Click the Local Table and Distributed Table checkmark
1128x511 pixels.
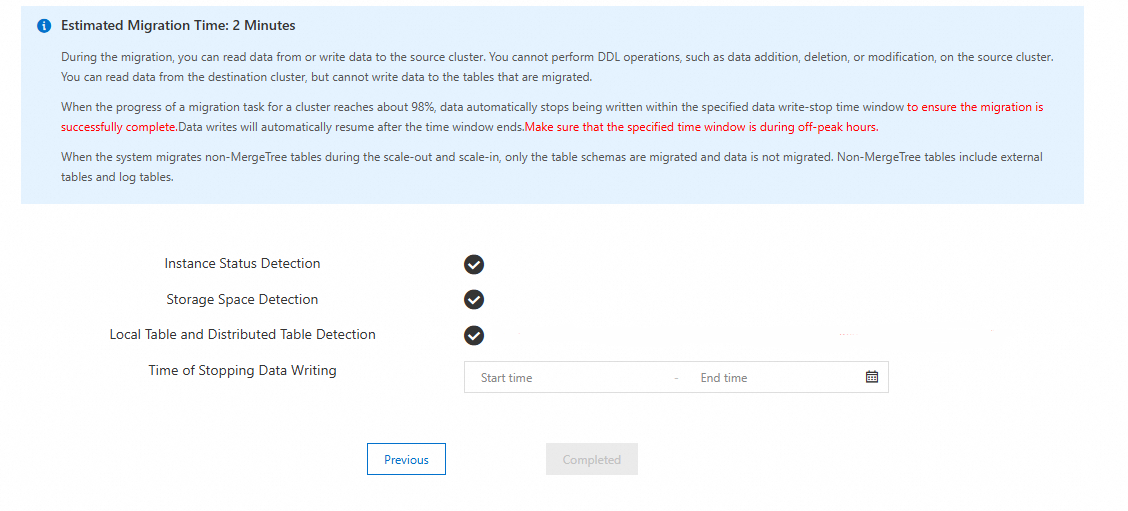coord(474,335)
